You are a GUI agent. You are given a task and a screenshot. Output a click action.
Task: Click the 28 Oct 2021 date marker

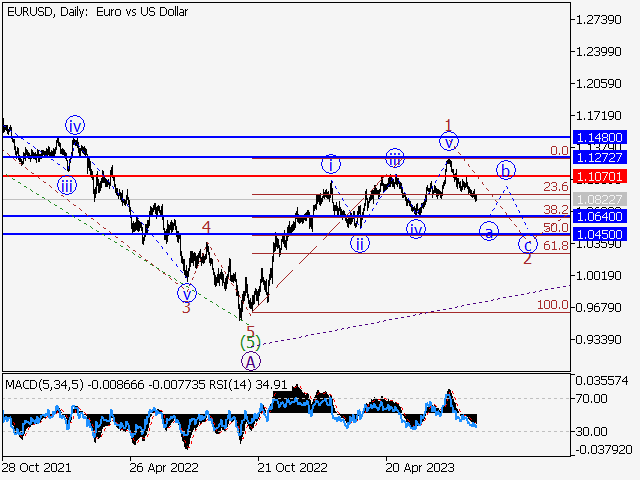[36, 468]
